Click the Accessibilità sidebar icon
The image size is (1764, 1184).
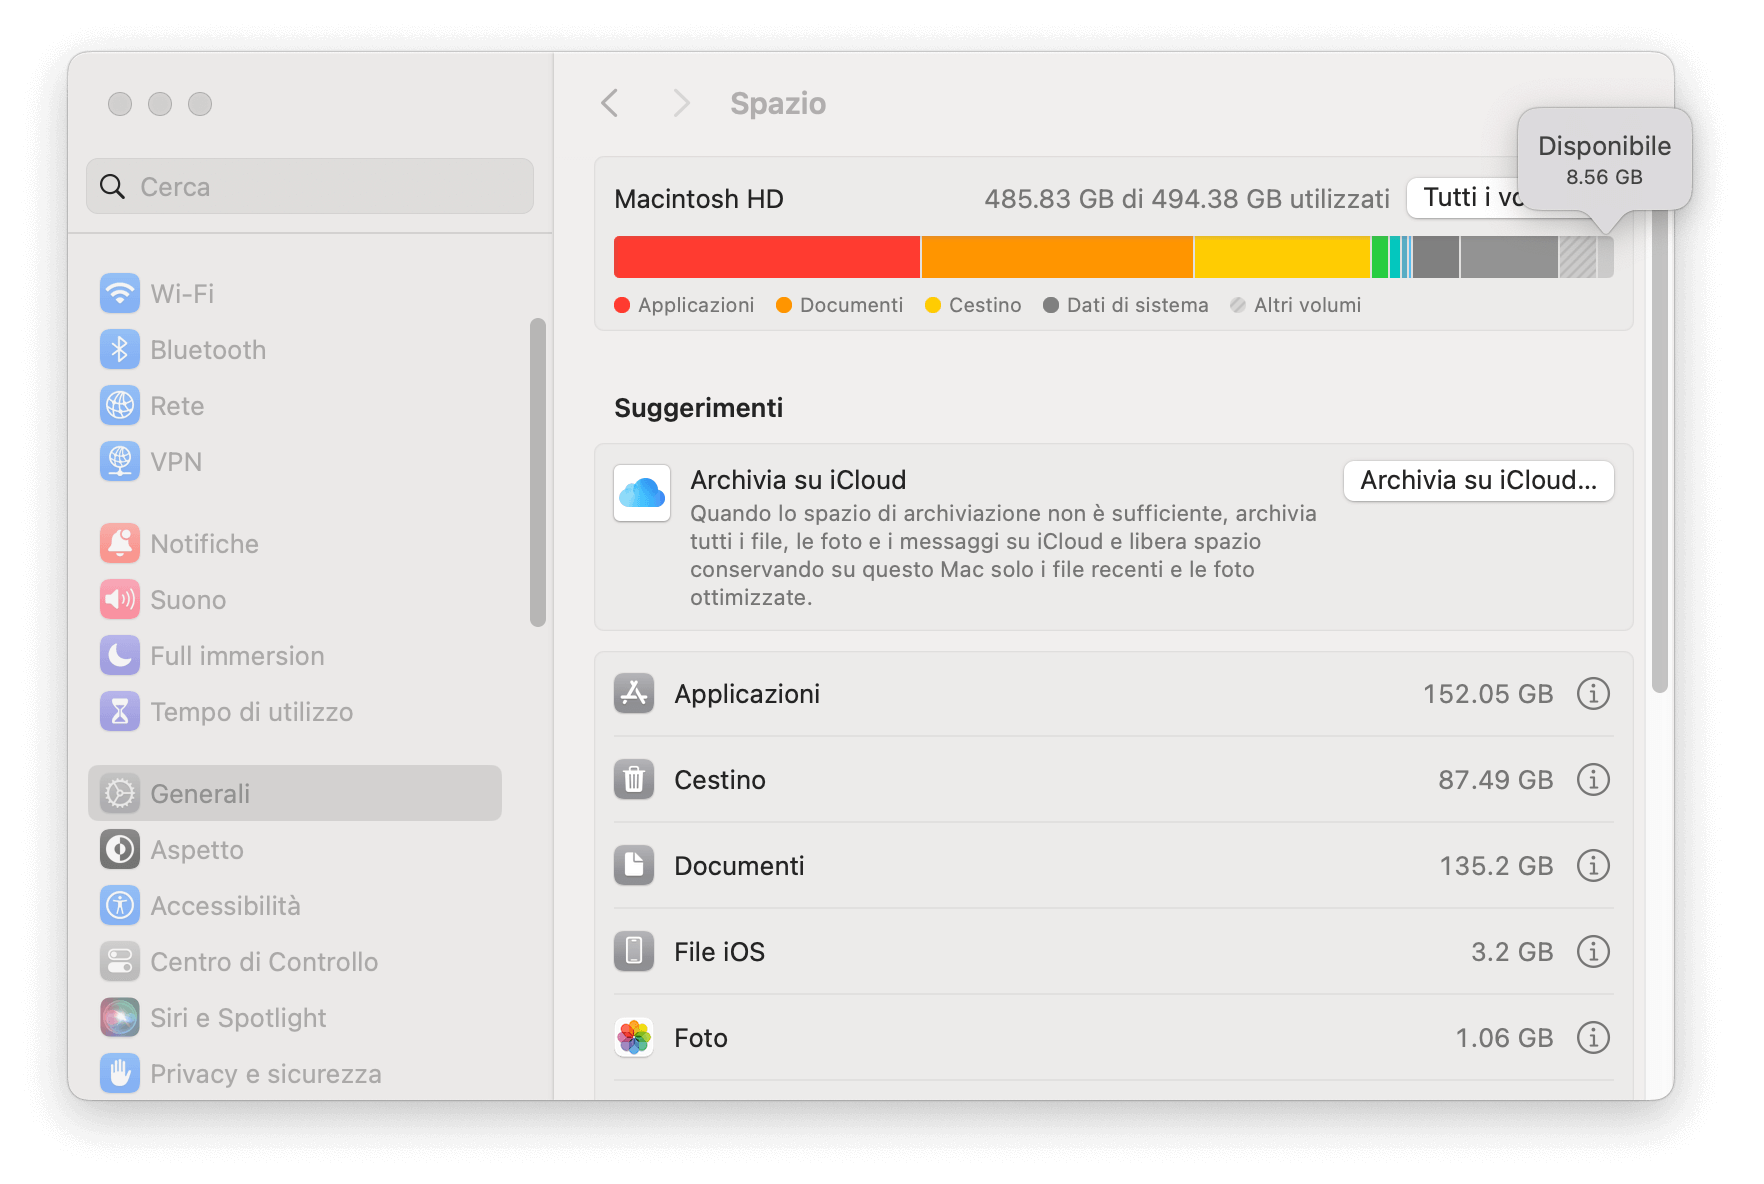coord(120,905)
